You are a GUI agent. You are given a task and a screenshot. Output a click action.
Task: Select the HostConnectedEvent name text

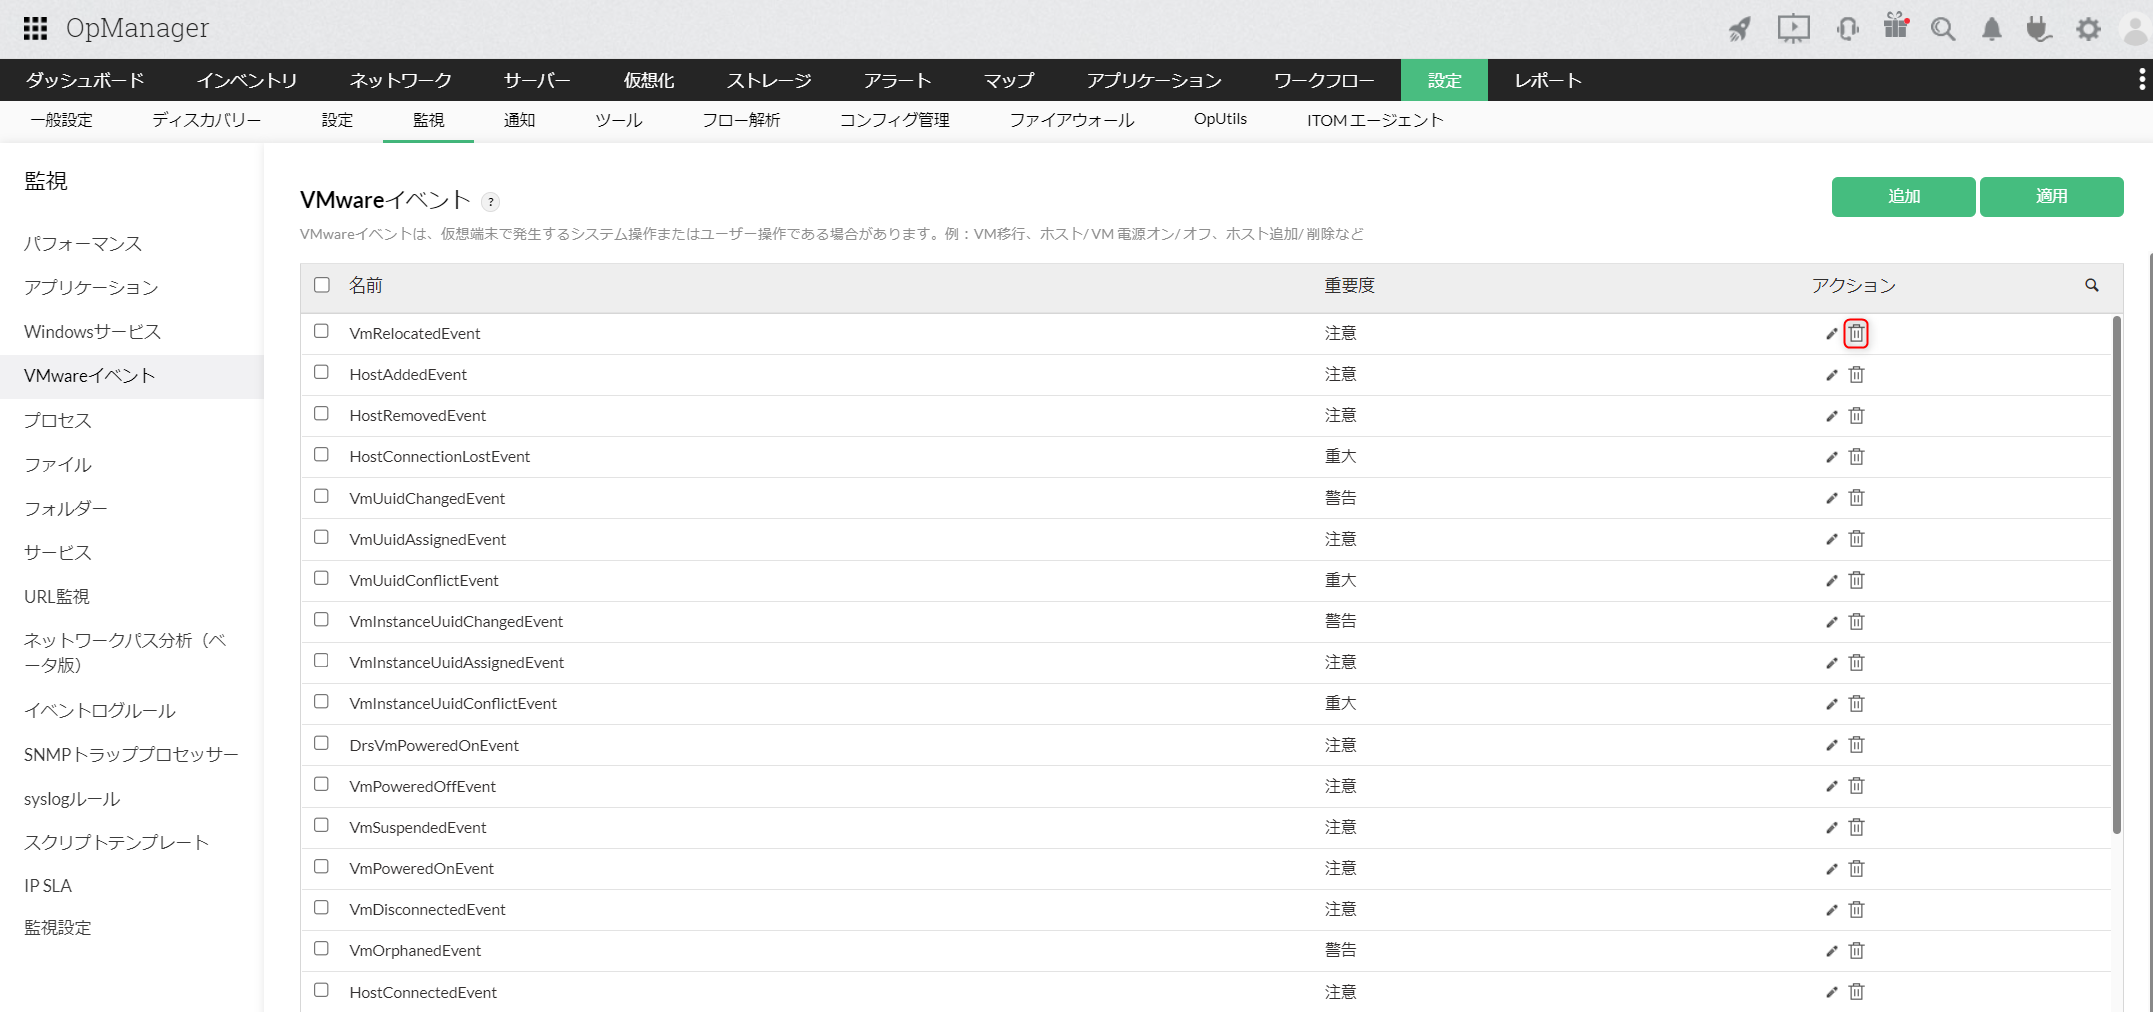pyautogui.click(x=423, y=993)
